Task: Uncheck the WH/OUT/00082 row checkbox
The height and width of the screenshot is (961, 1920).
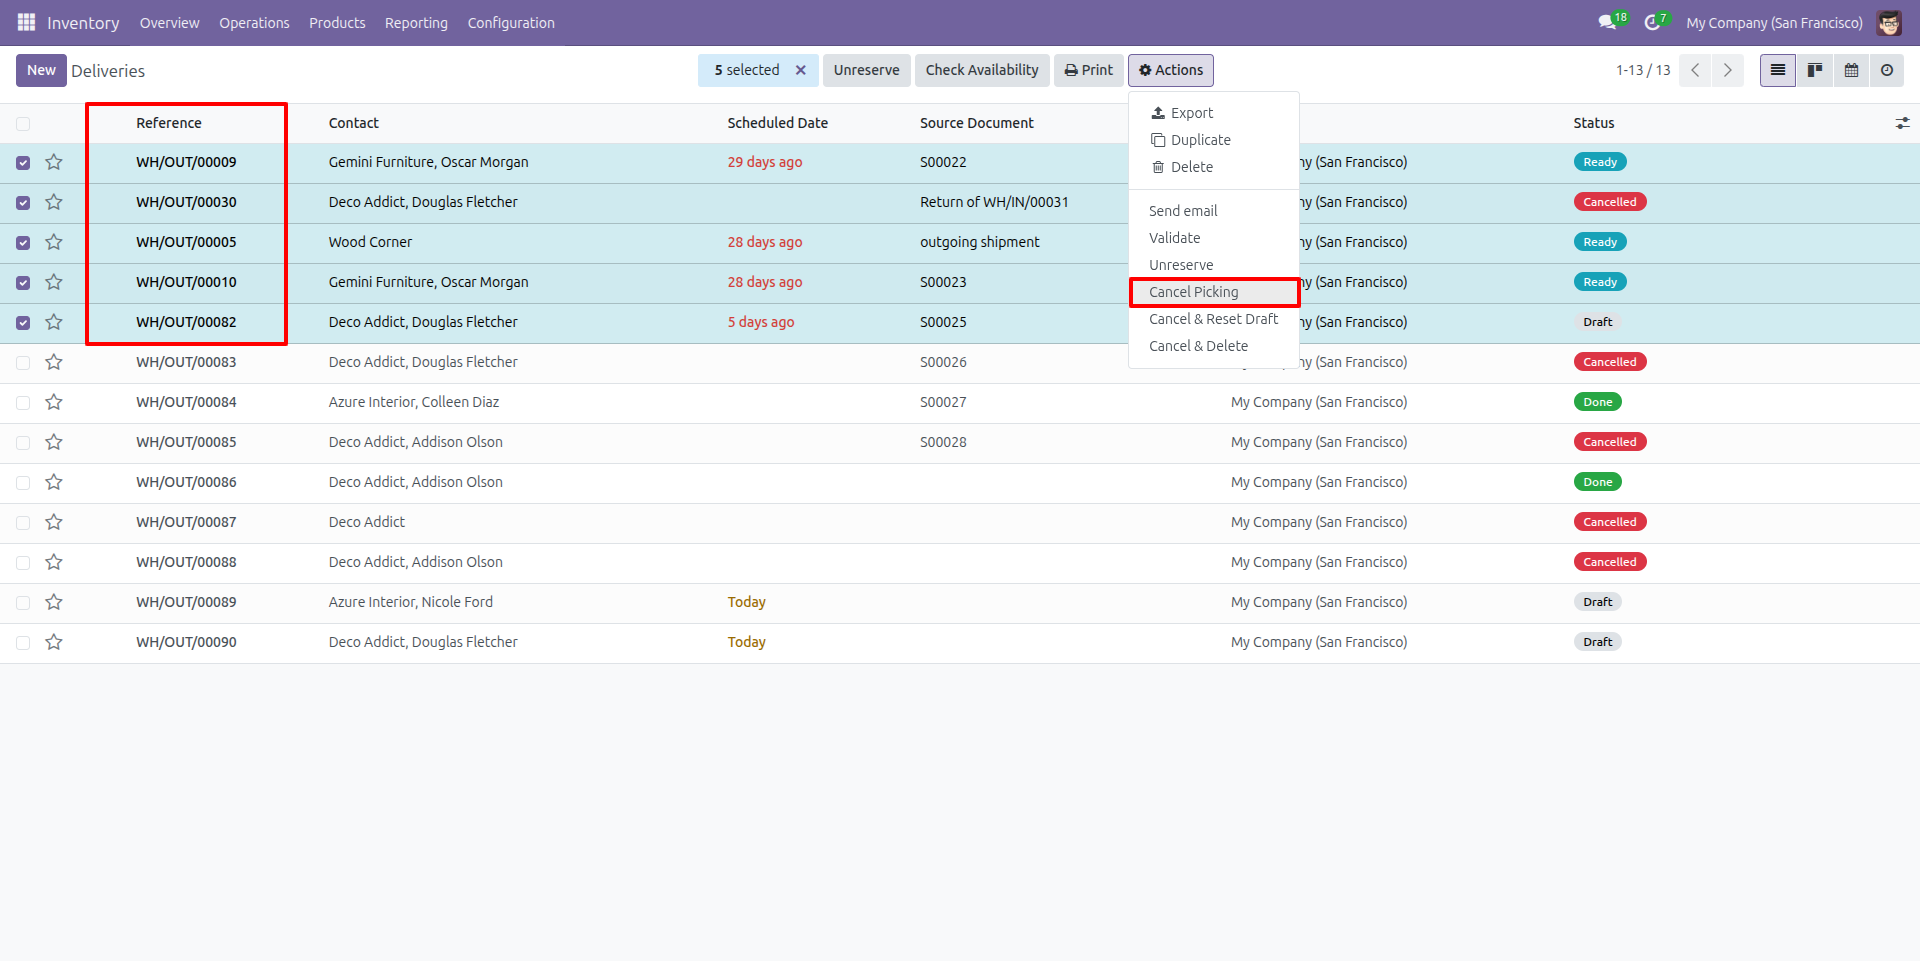Action: click(x=23, y=323)
